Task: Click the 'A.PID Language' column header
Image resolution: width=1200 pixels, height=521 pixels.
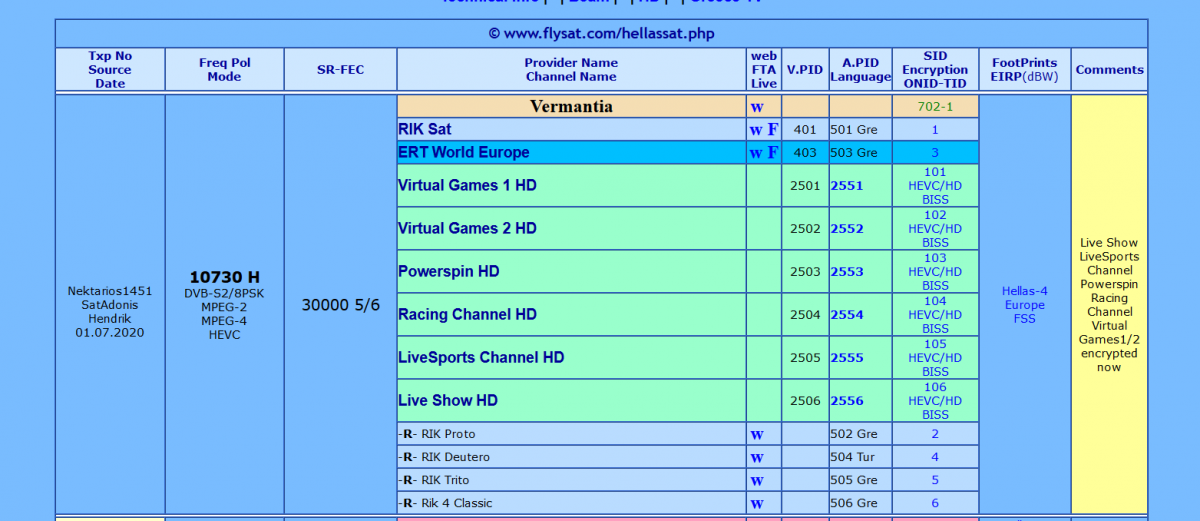Action: tap(860, 70)
